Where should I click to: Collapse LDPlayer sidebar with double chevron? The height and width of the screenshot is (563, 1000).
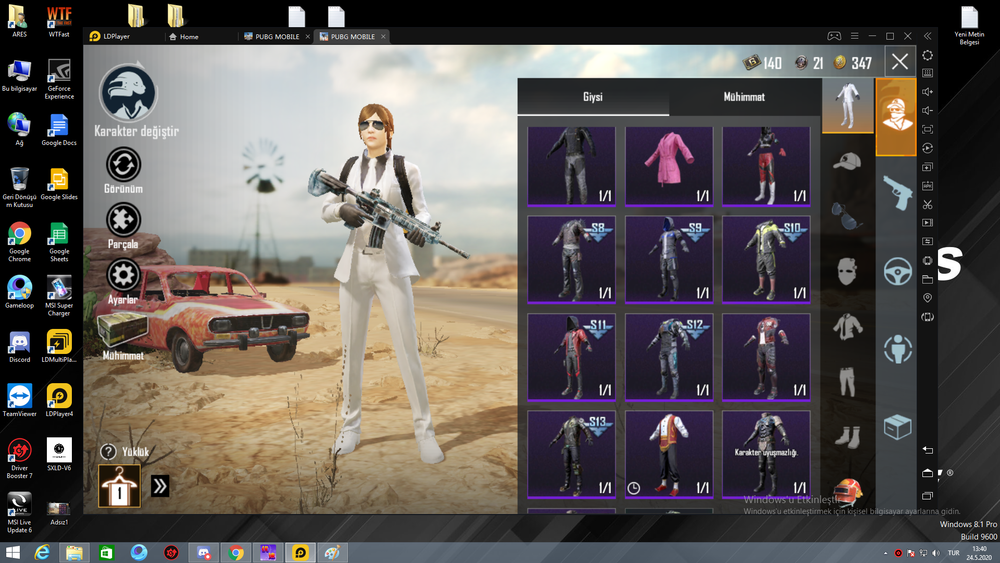(927, 36)
